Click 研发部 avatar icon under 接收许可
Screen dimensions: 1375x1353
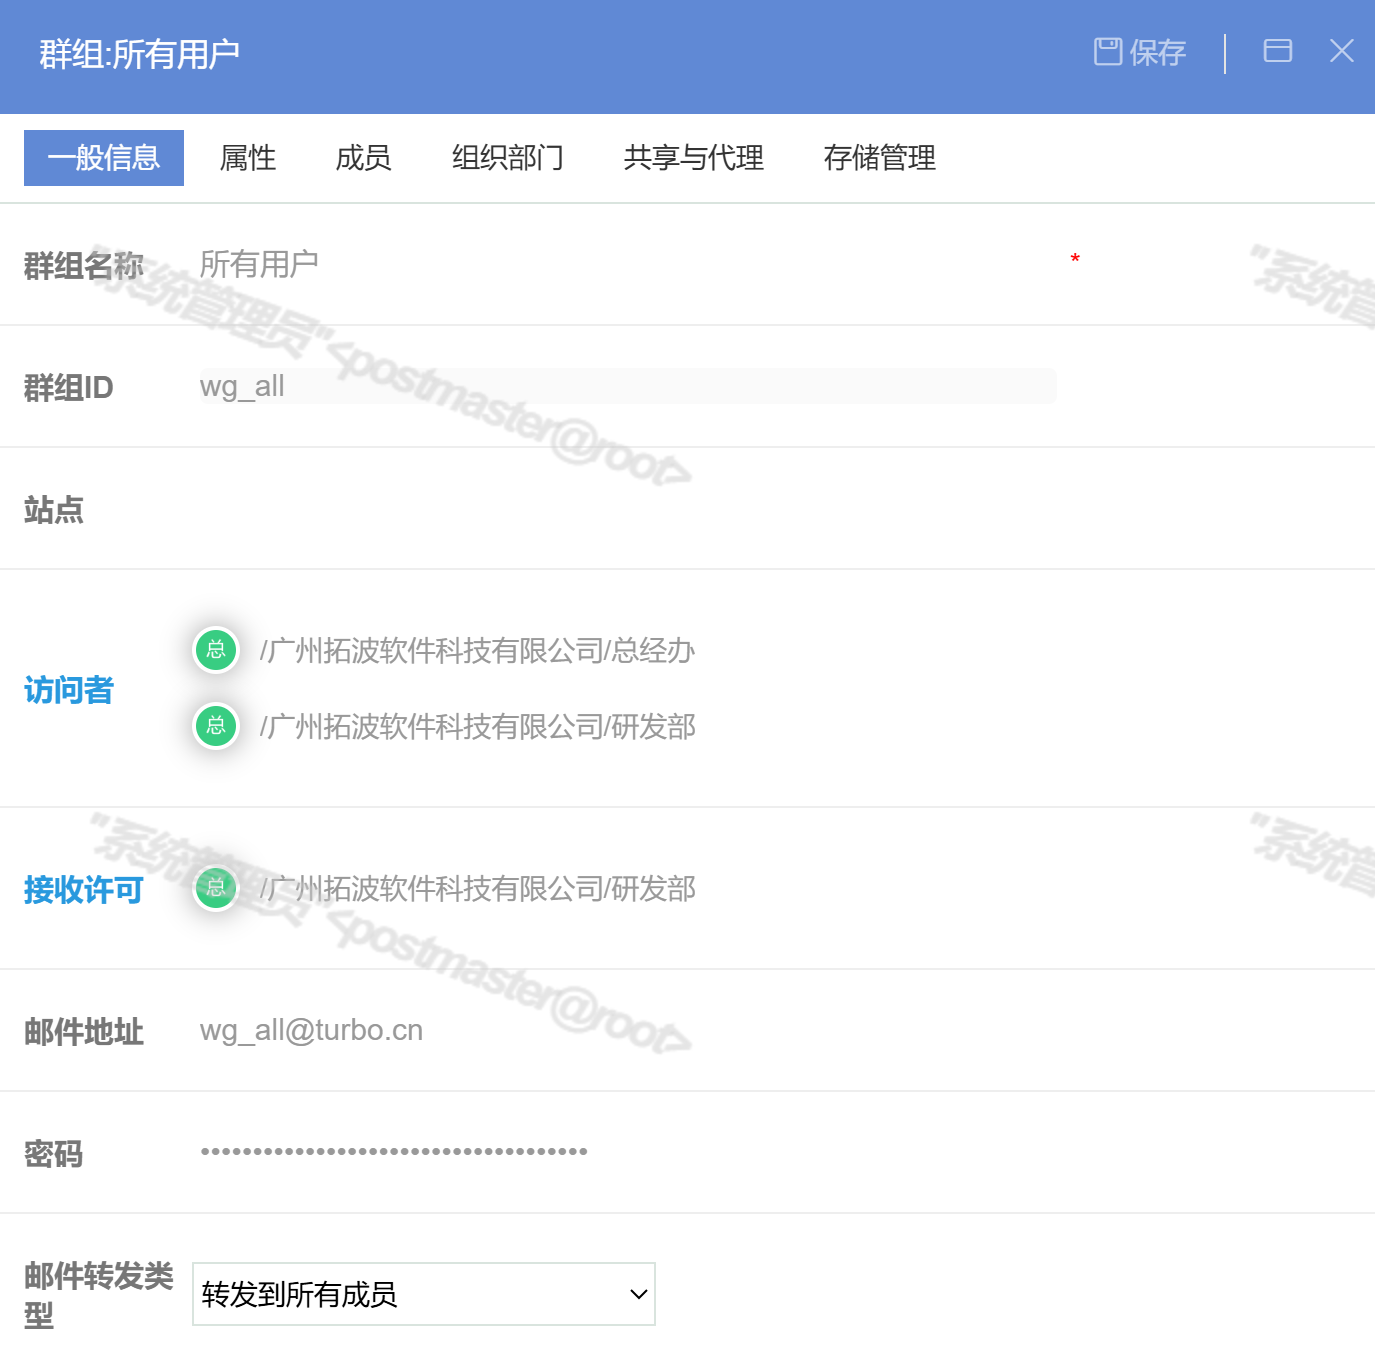coord(216,888)
